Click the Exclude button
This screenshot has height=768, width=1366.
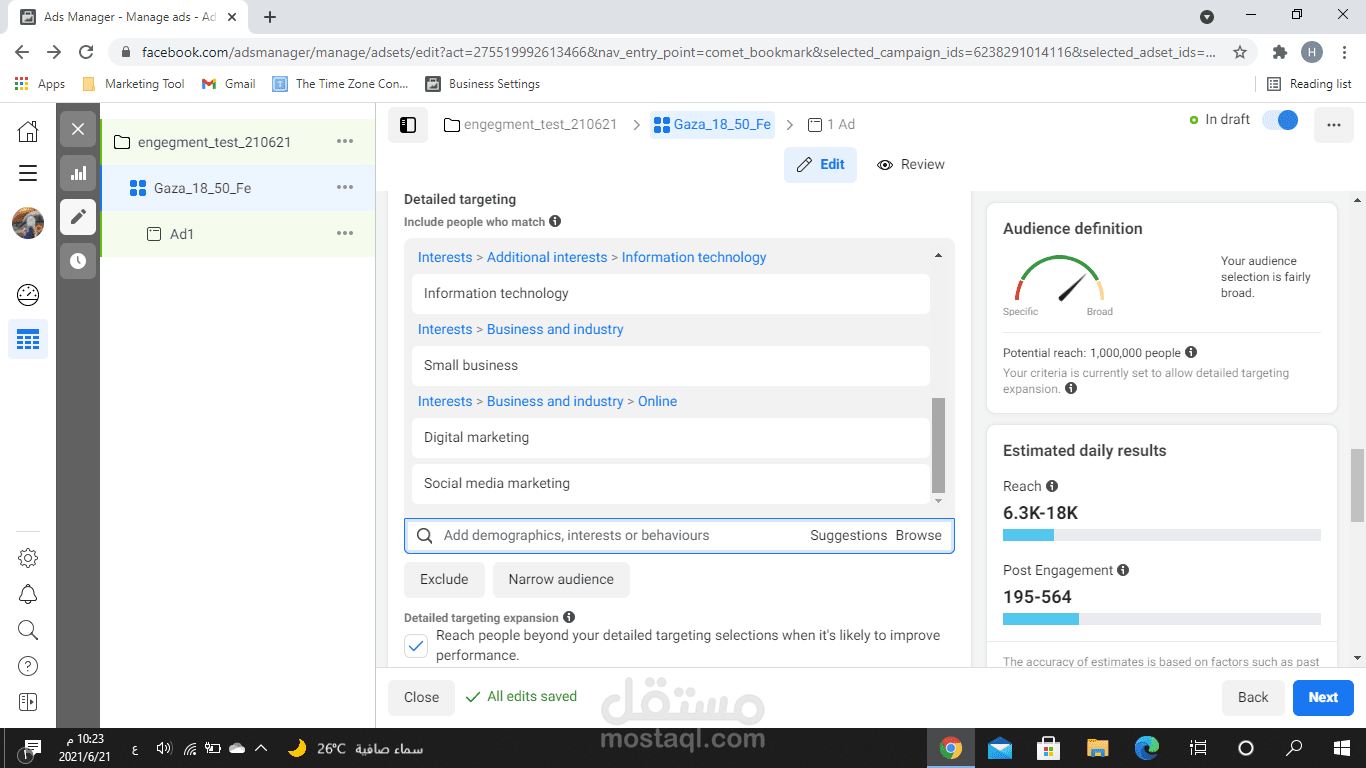(444, 580)
